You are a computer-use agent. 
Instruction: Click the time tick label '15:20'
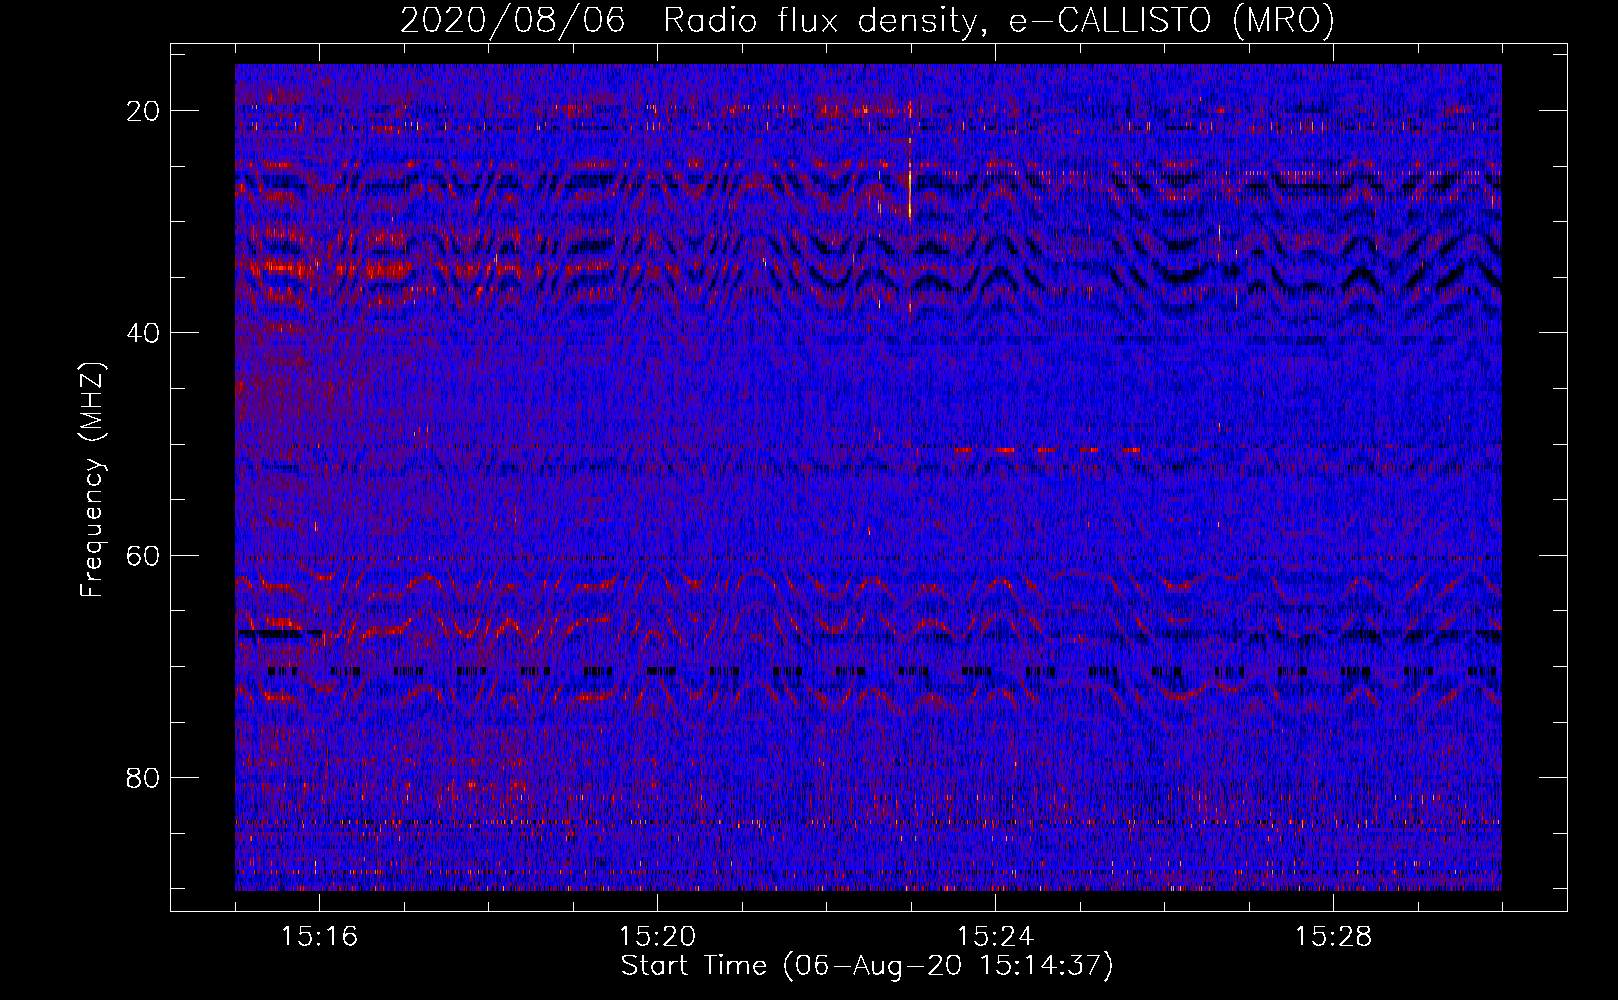pos(657,936)
